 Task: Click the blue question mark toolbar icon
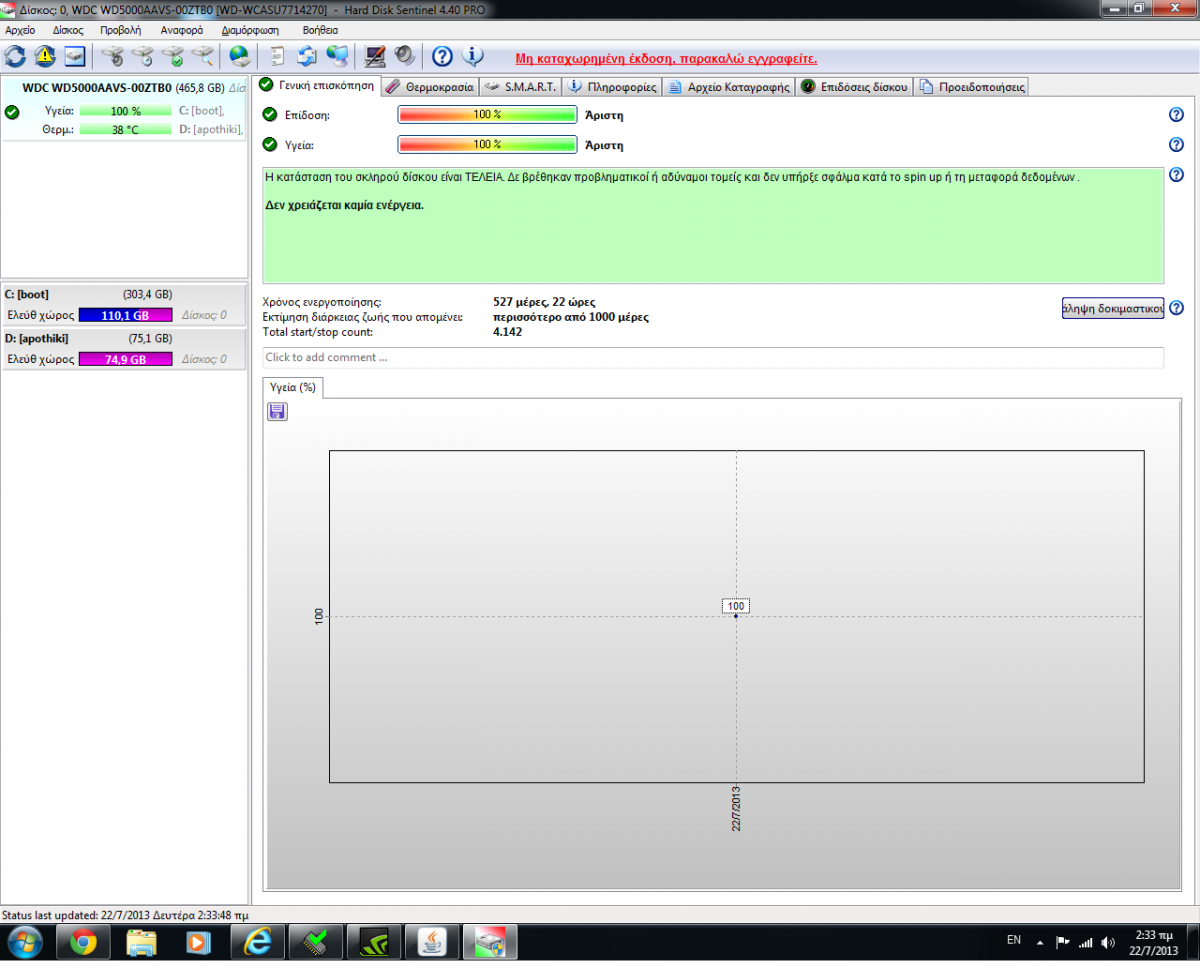click(442, 56)
